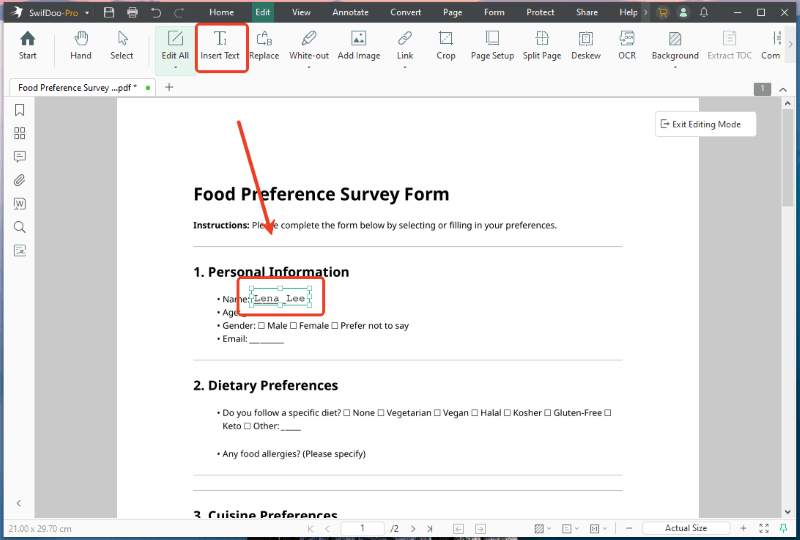Screen dimensions: 800x540
Task: Run the Deskew tool
Action: point(586,45)
